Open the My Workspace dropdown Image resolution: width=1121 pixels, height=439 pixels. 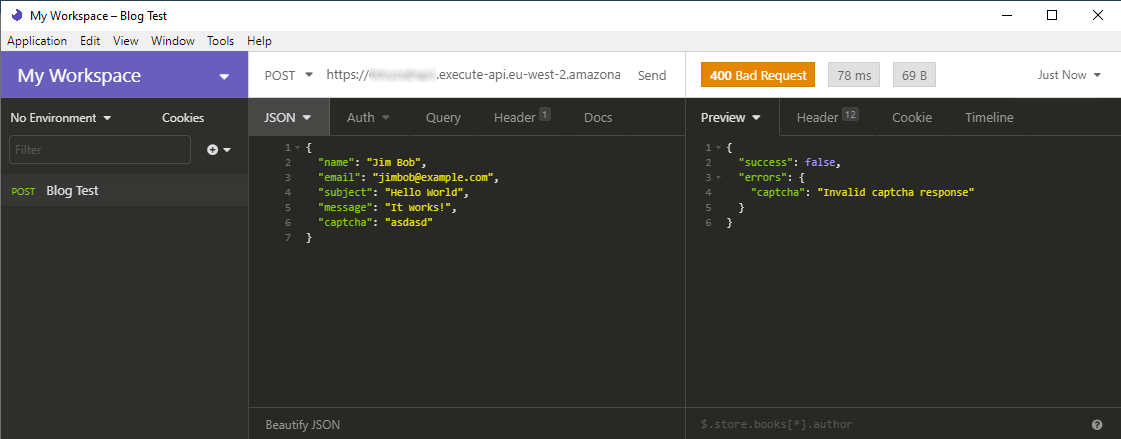click(224, 77)
